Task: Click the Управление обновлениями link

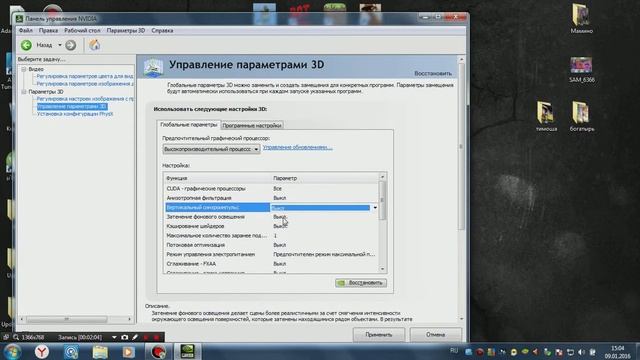Action: click(298, 147)
